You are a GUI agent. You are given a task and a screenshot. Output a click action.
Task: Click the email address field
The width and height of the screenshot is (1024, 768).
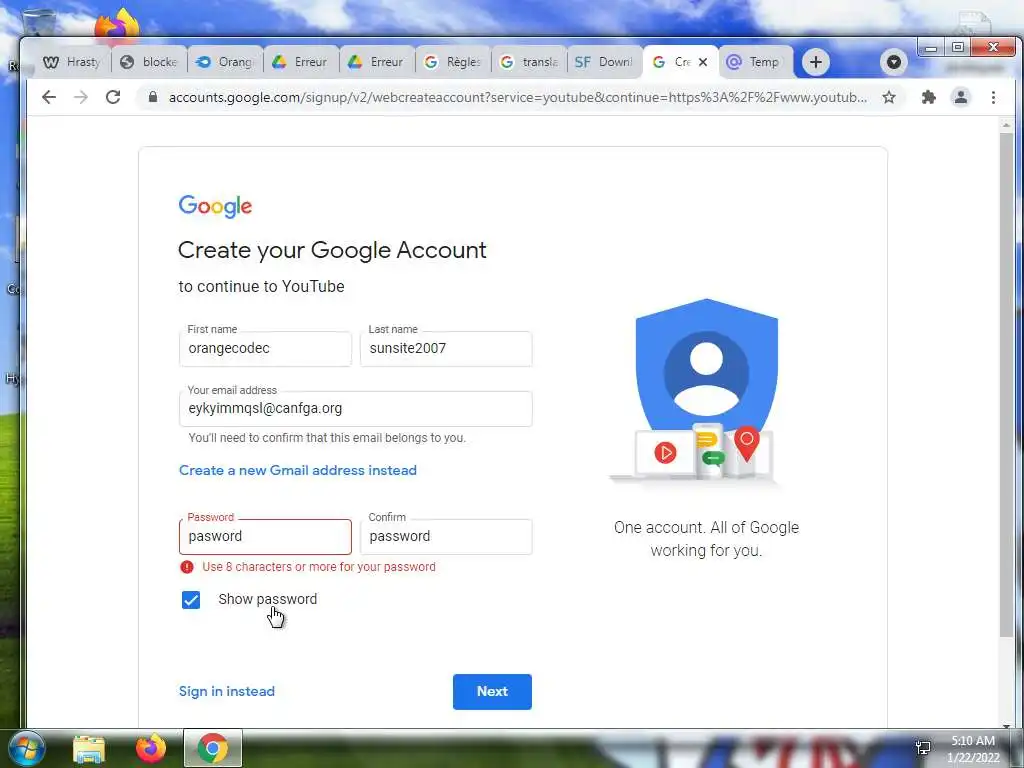355,409
